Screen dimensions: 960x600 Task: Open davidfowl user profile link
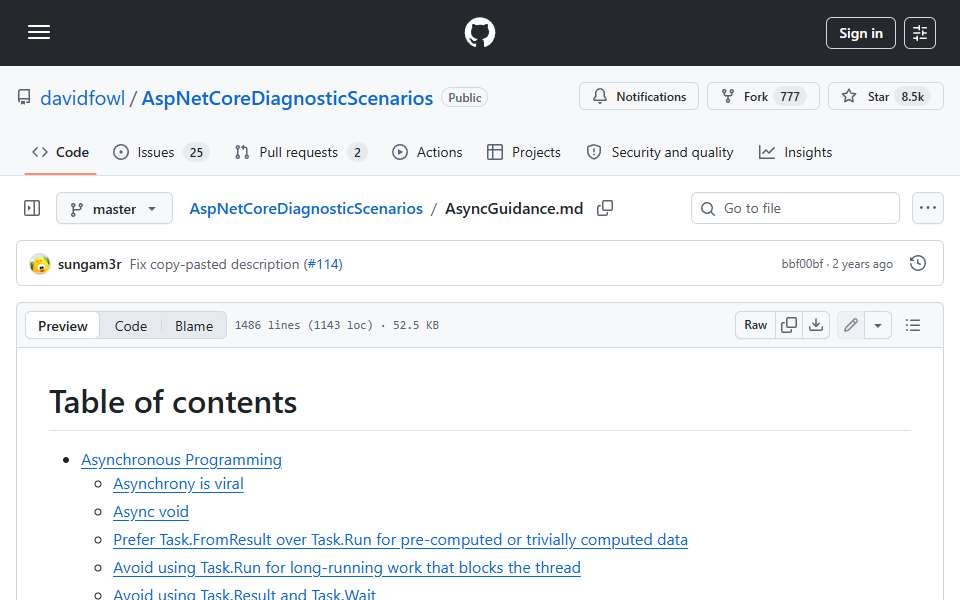83,98
